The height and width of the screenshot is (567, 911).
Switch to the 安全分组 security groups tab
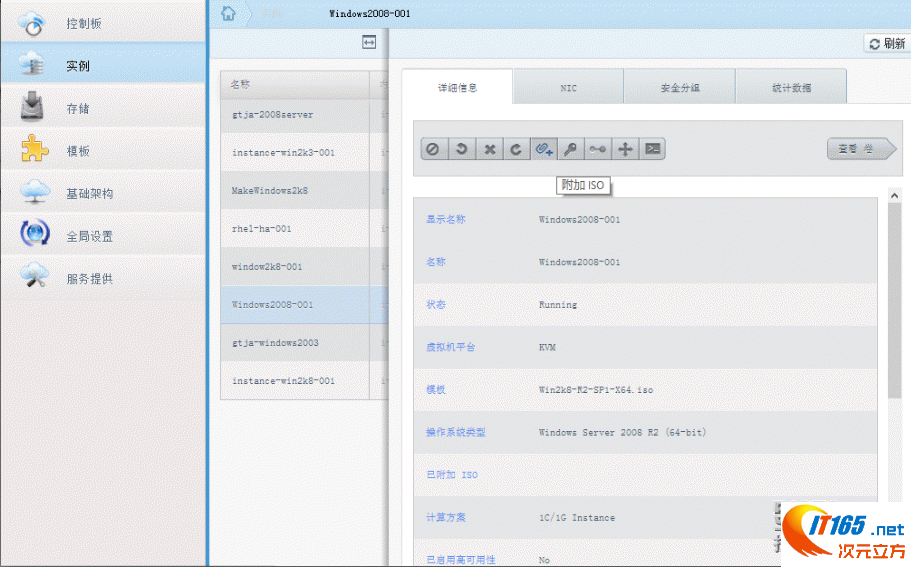coord(680,88)
